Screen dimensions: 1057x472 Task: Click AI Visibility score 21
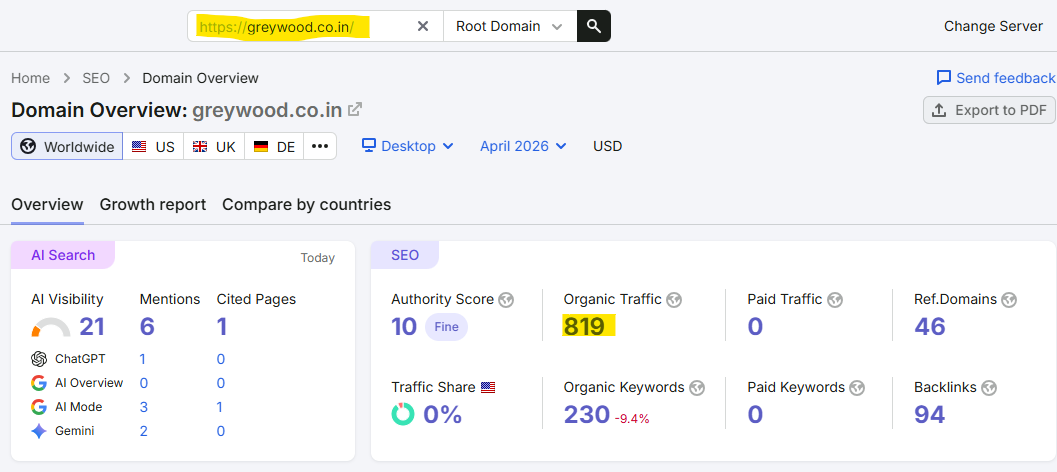92,327
